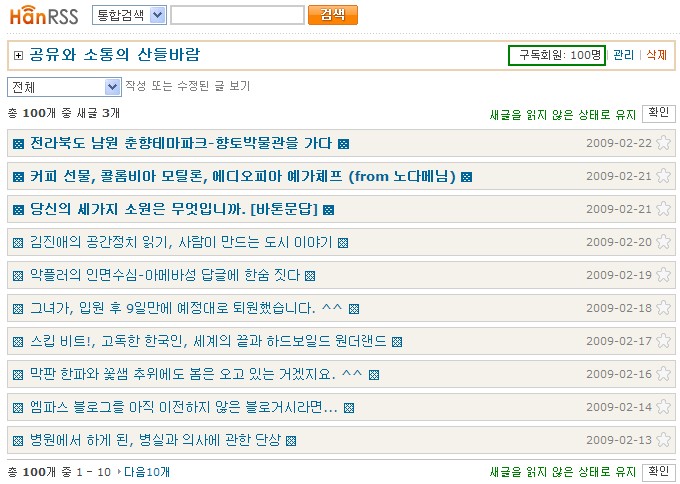Star the 2009-02-18 article
This screenshot has width=680, height=484.
tap(664, 307)
